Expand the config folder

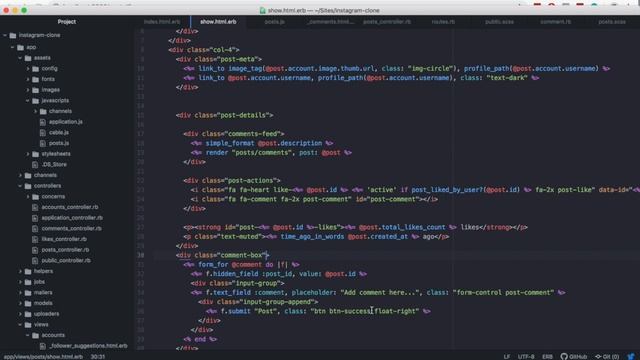click(28, 69)
